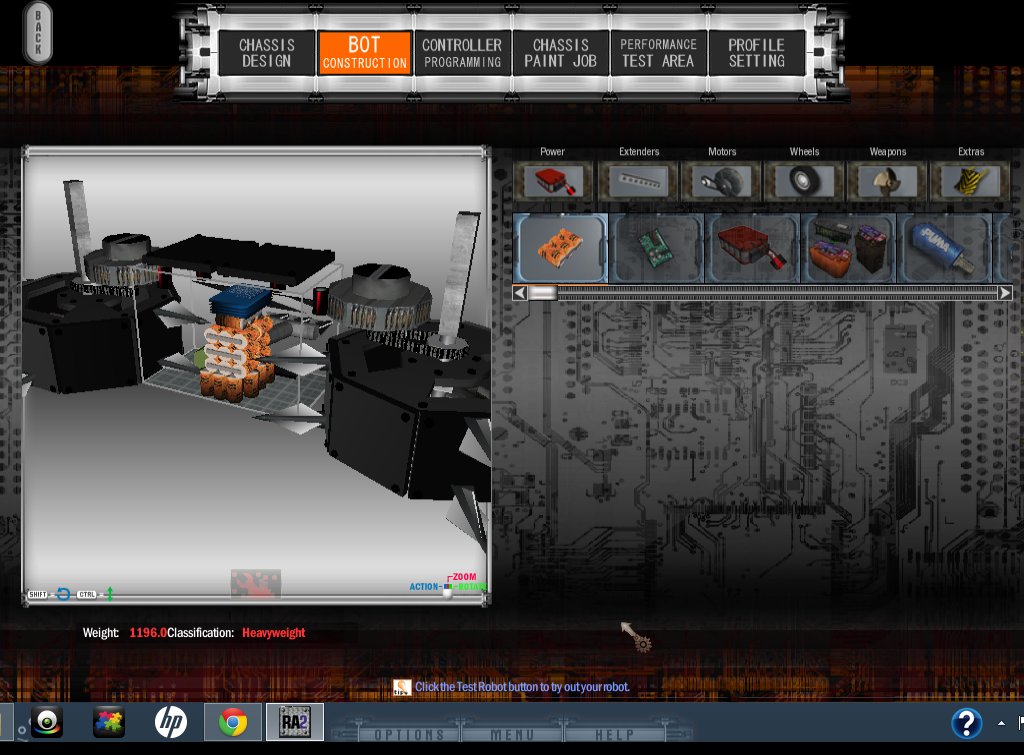Open Google Chrome from the taskbar
Image resolution: width=1024 pixels, height=755 pixels.
[x=232, y=722]
